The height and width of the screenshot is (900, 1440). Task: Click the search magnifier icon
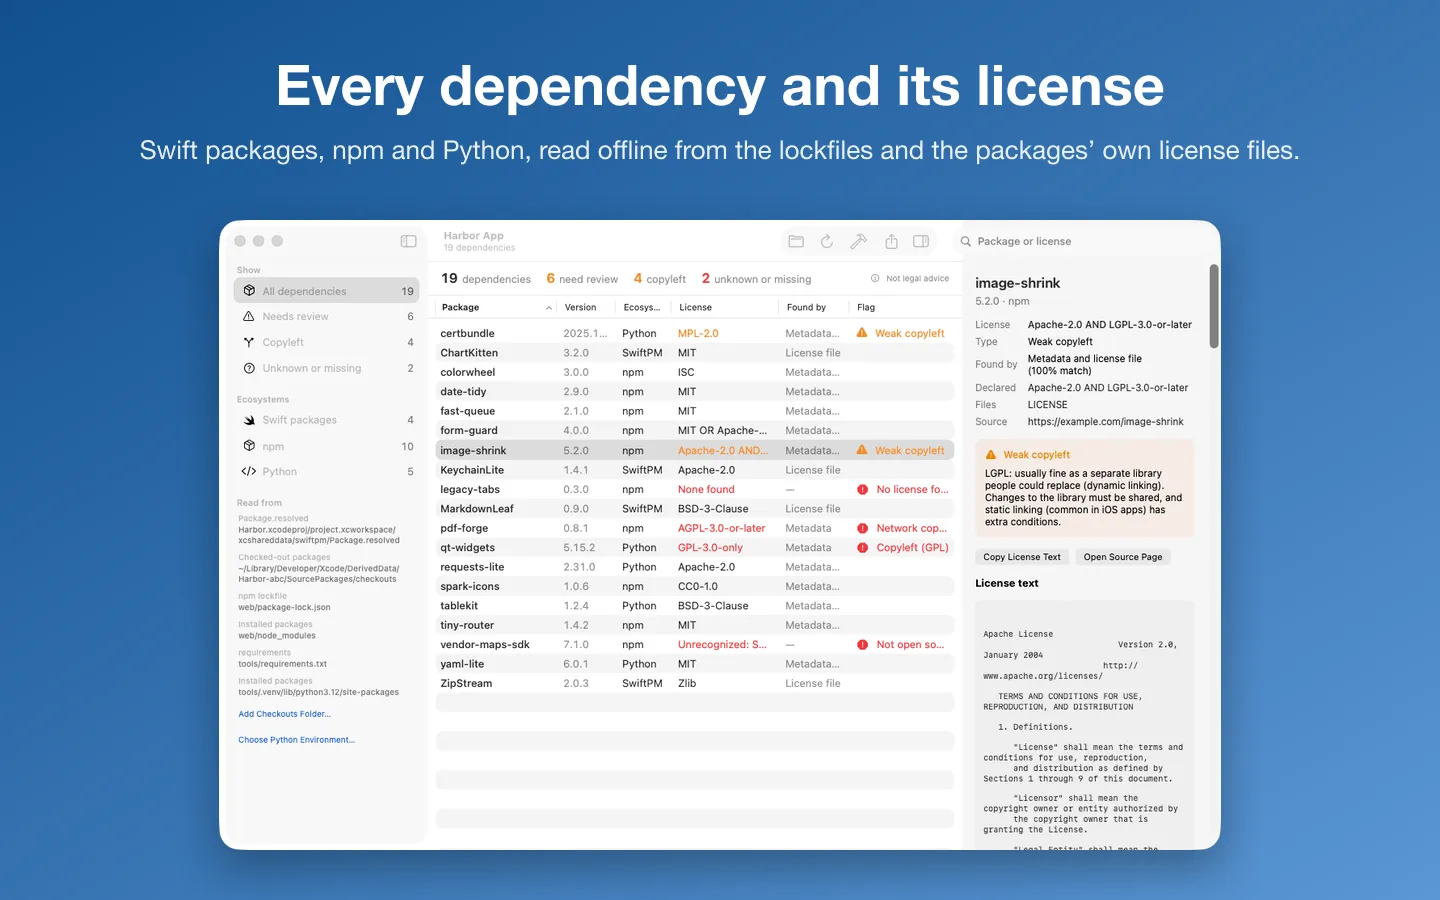[966, 242]
